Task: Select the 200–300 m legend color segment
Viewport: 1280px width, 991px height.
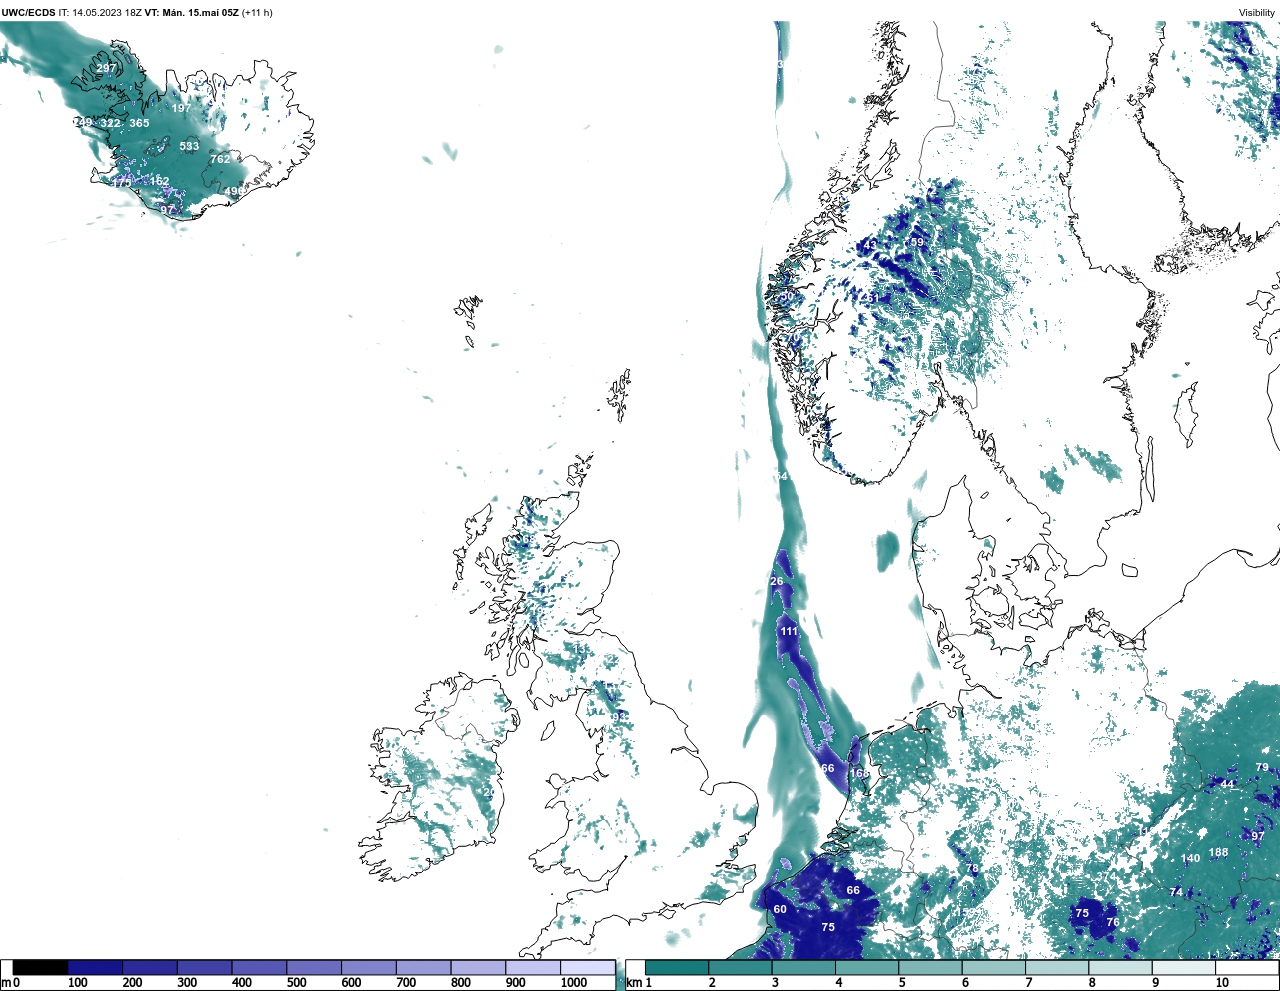Action: point(150,967)
